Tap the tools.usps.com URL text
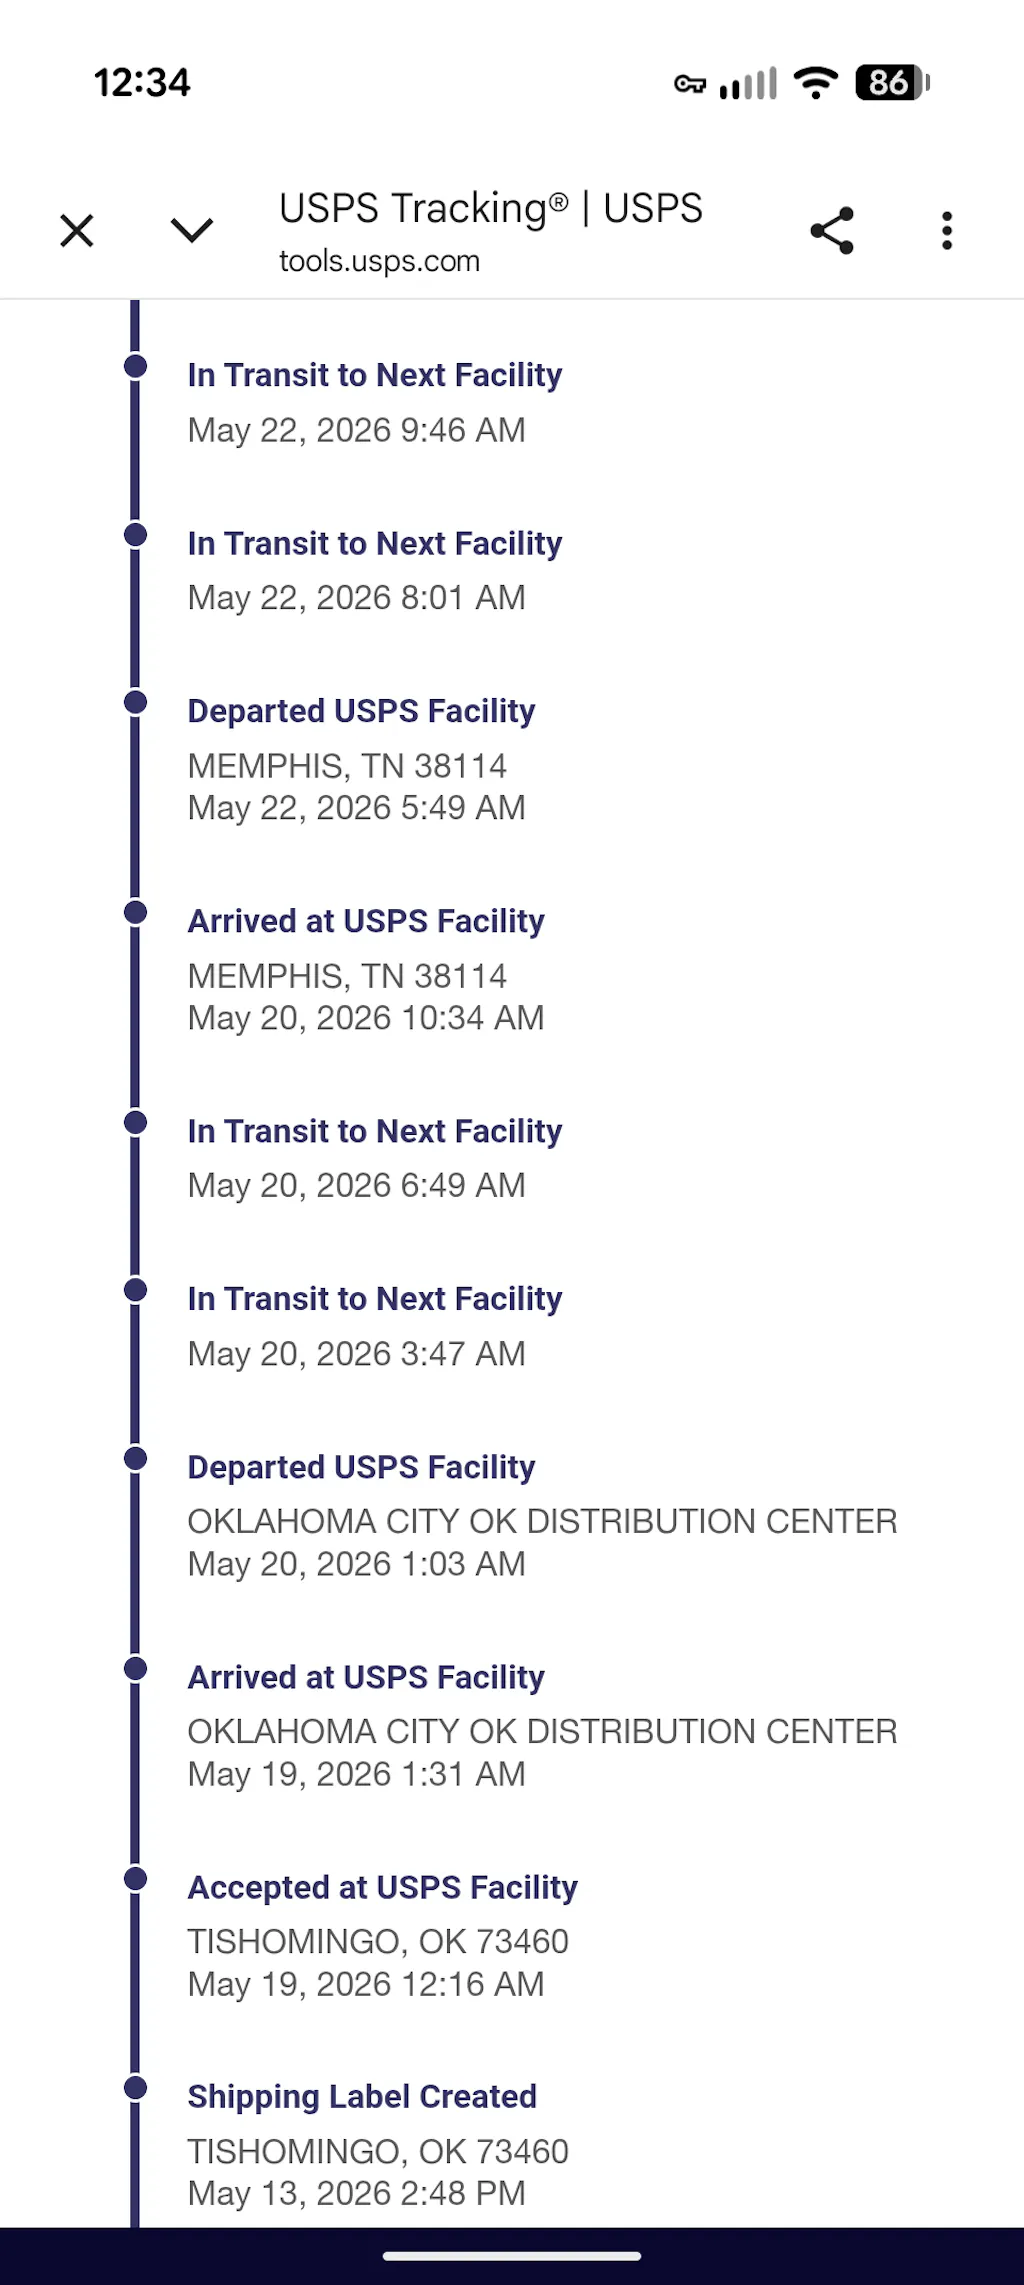This screenshot has width=1024, height=2285. point(379,261)
